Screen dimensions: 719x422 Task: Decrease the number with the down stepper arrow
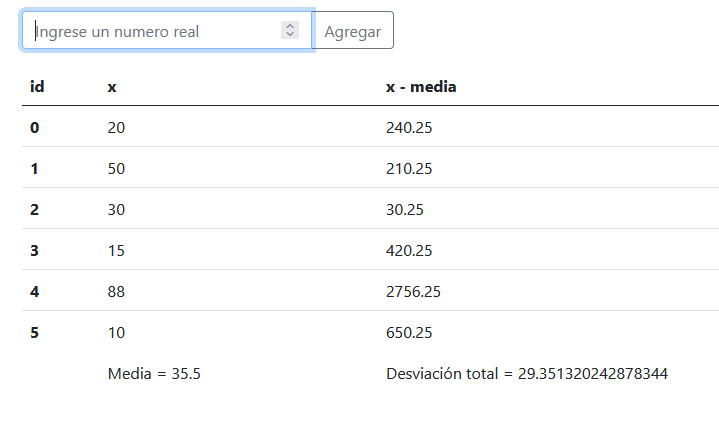pyautogui.click(x=290, y=34)
